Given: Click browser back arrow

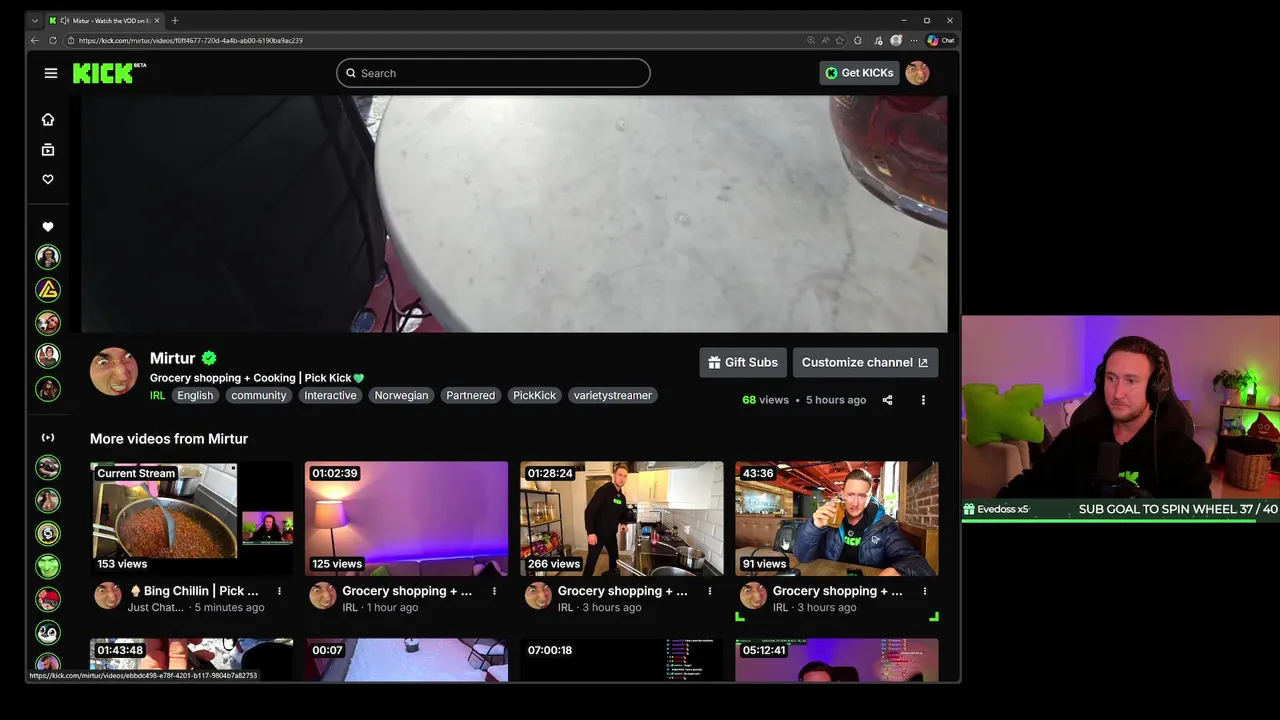Looking at the screenshot, I should point(35,40).
